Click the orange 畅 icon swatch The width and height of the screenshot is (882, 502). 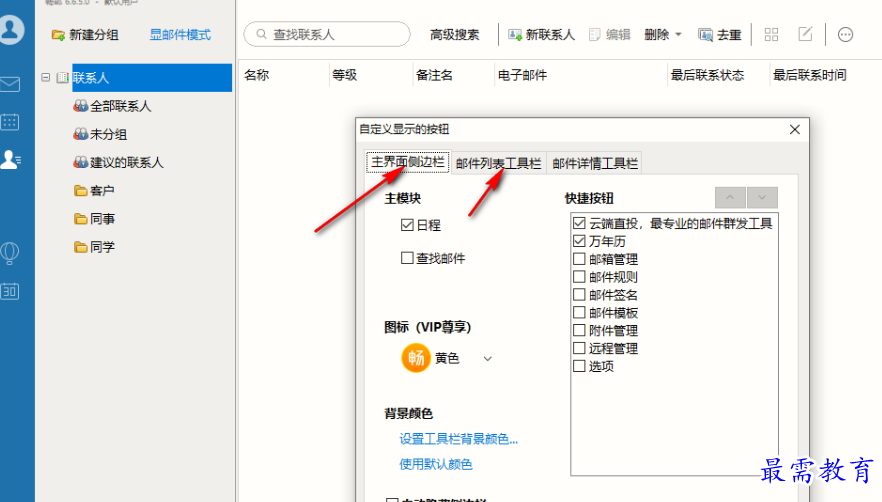(416, 358)
